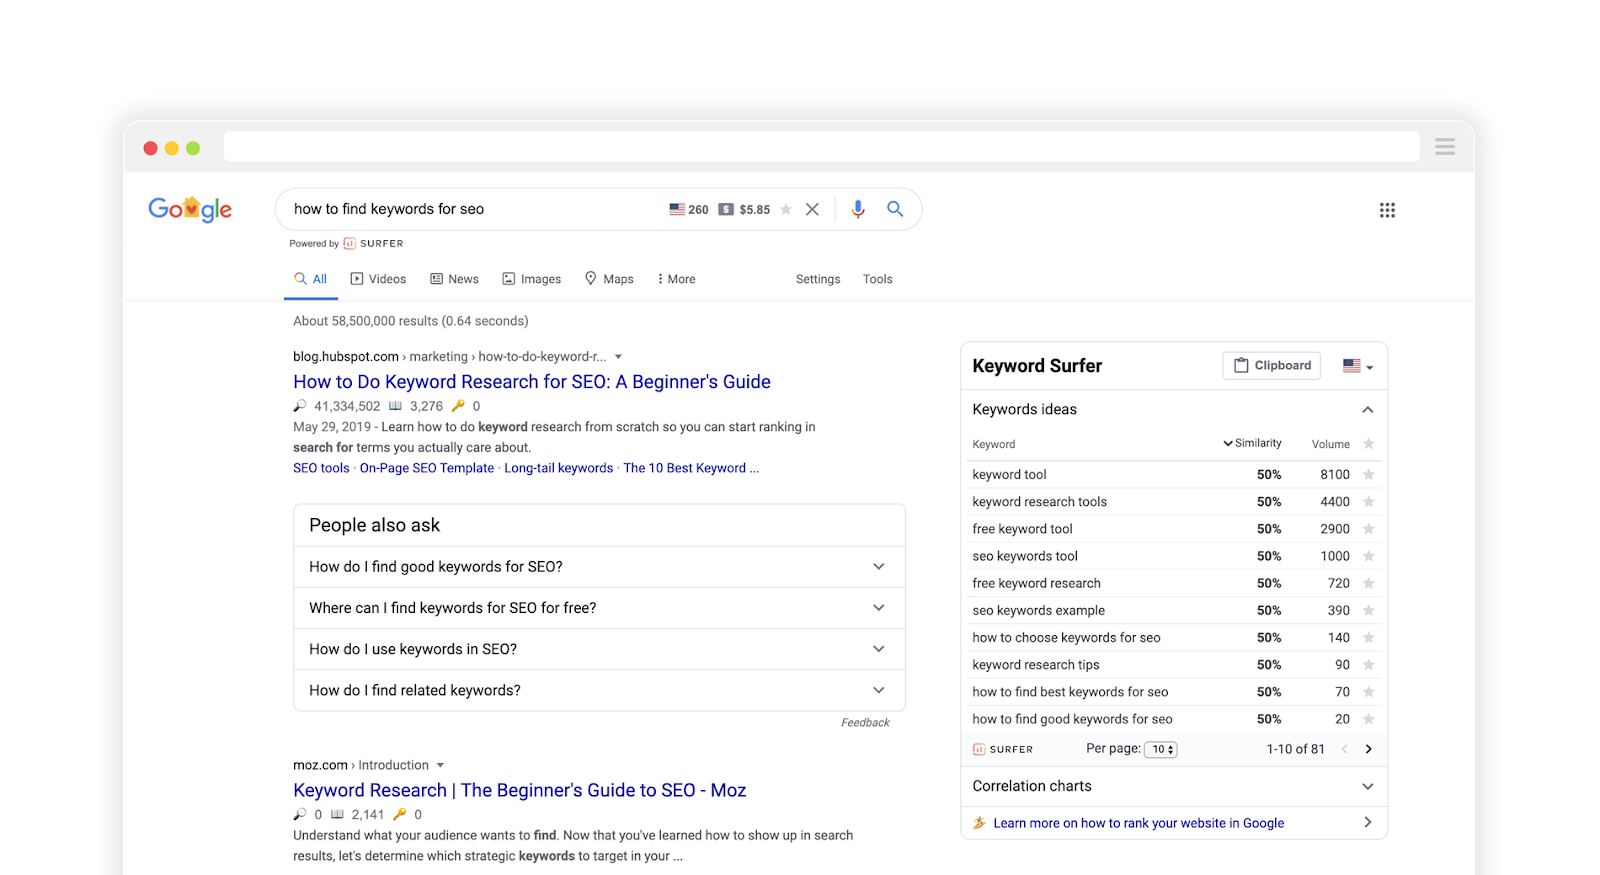Open the browser hamburger menu icon
Viewport: 1600px width, 875px height.
(x=1444, y=147)
